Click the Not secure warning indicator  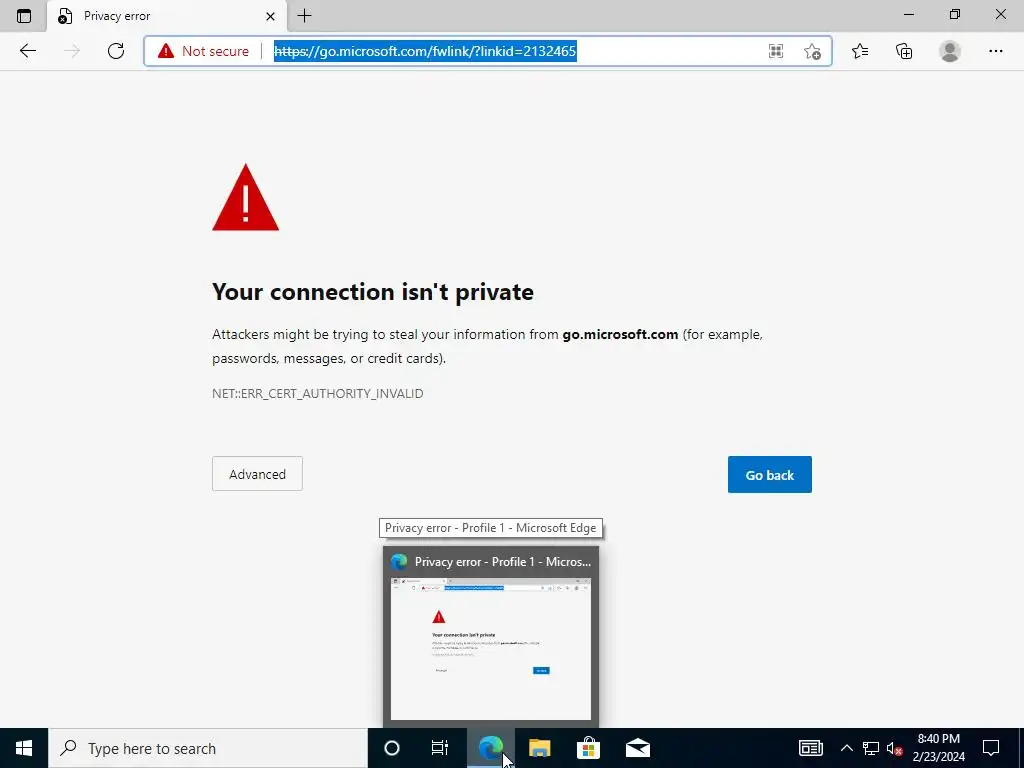coord(203,51)
